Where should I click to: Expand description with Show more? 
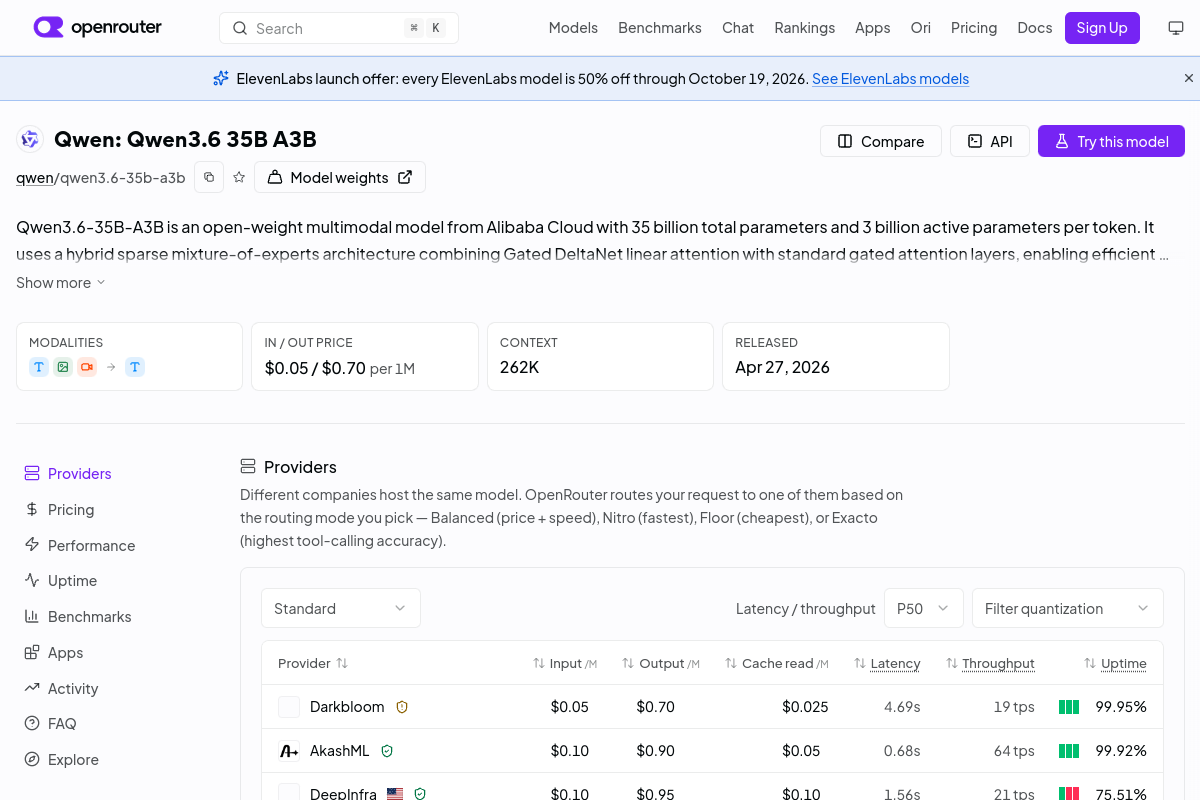(x=60, y=282)
